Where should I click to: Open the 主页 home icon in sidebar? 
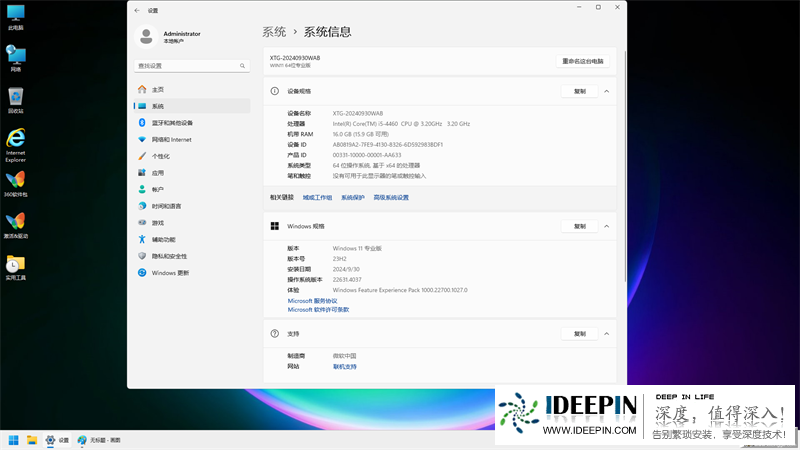pos(142,89)
